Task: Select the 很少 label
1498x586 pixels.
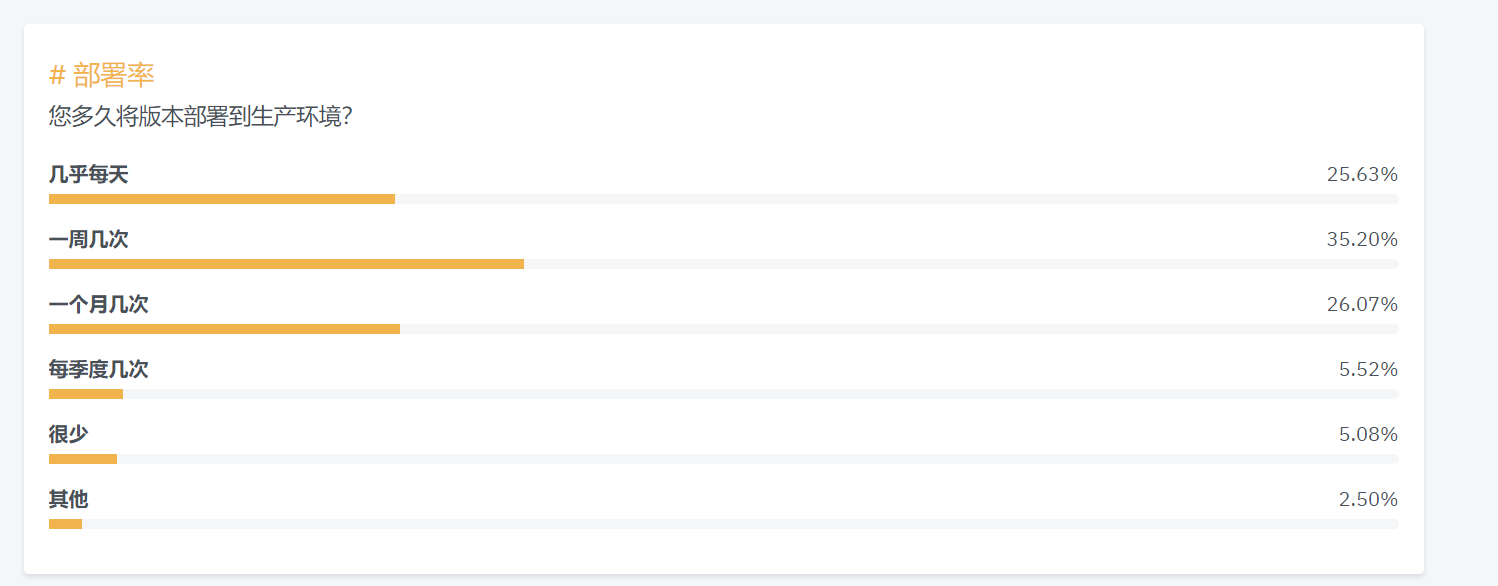Action: point(69,435)
